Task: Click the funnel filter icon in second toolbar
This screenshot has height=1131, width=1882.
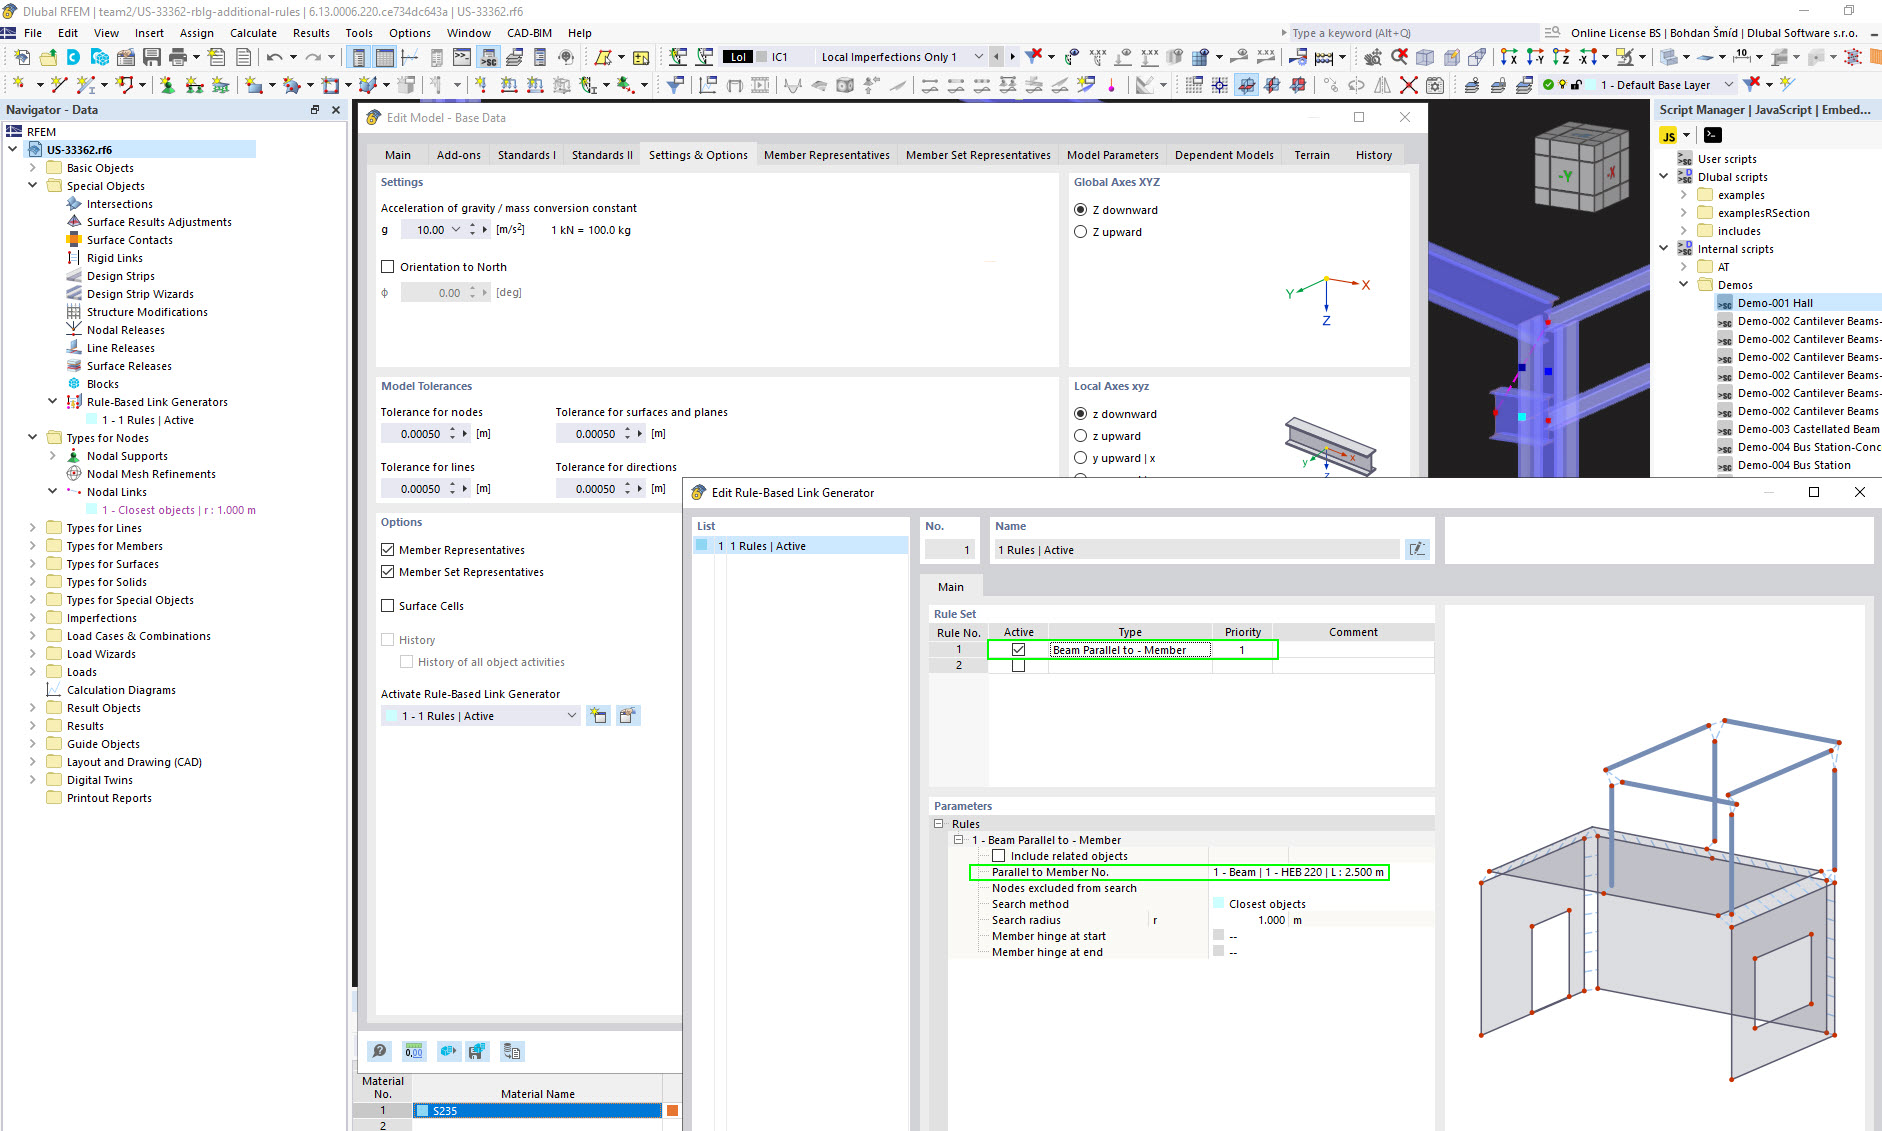Action: [x=675, y=85]
